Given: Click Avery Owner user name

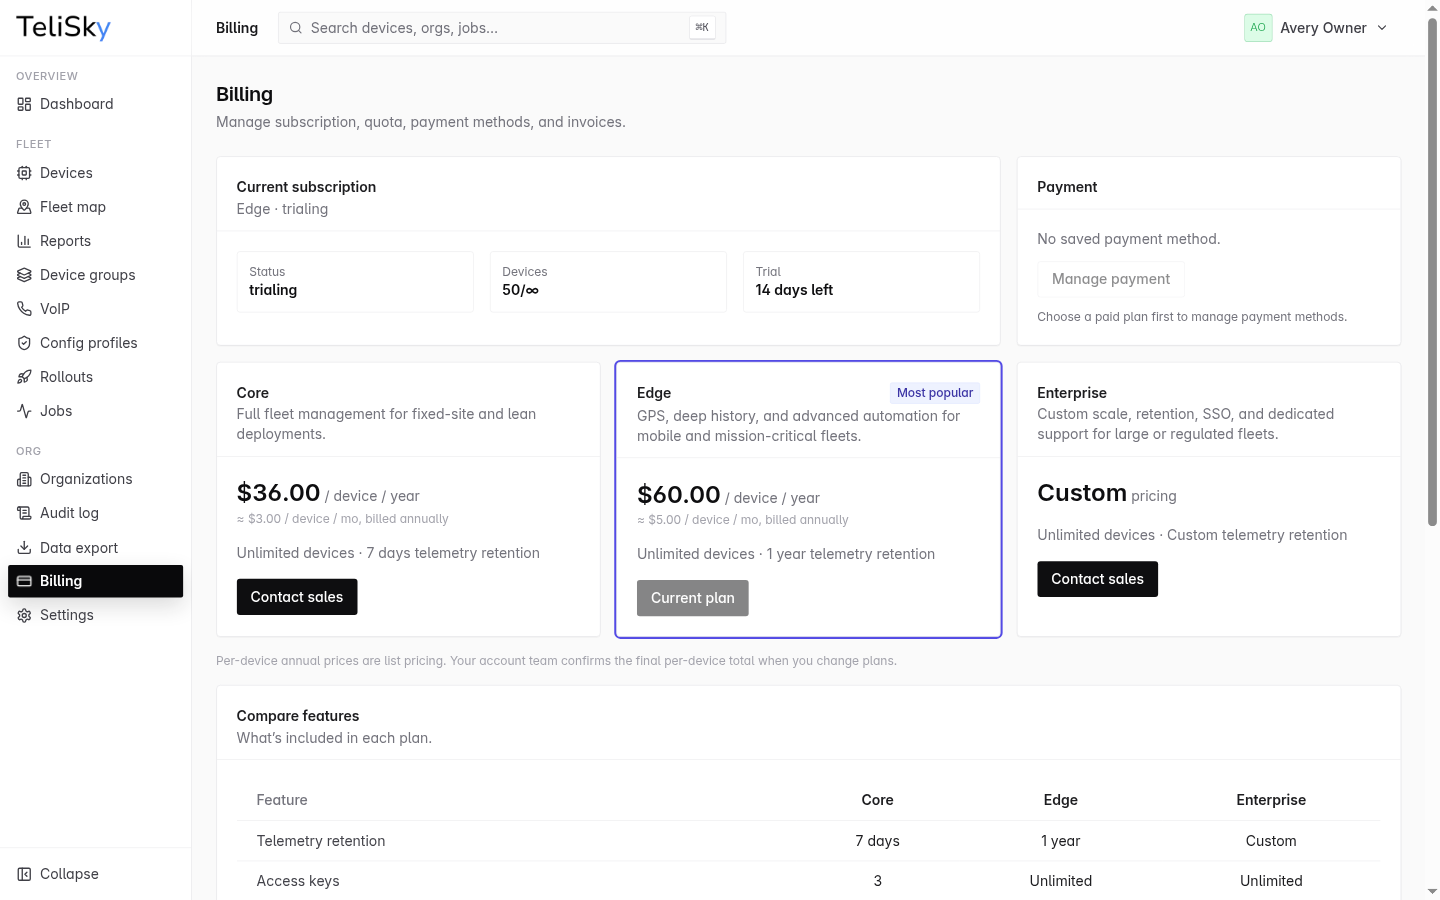Looking at the screenshot, I should 1323,28.
